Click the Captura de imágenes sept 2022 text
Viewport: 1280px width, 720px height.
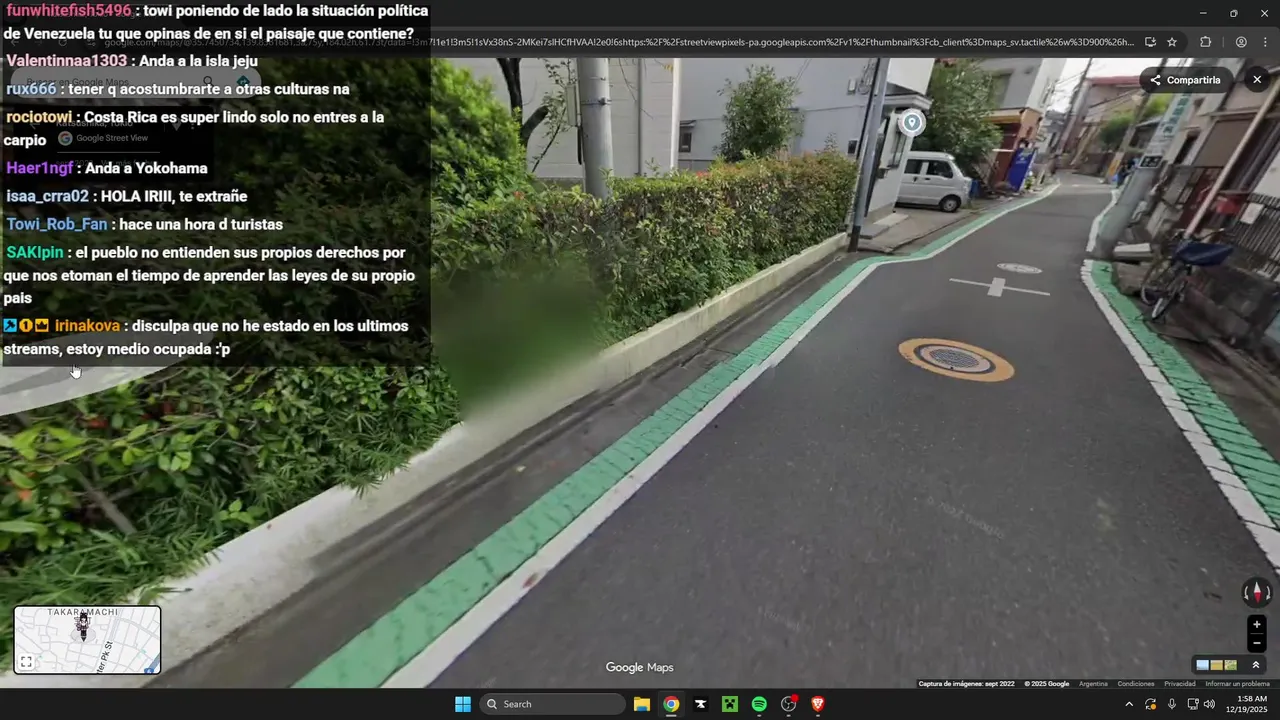(x=966, y=684)
